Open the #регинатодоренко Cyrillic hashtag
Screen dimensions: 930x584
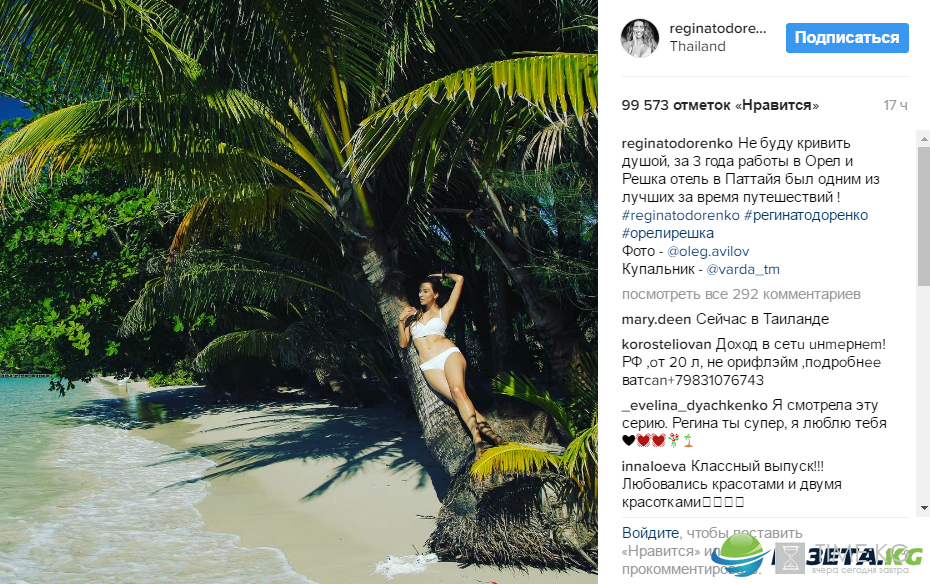[x=806, y=215]
